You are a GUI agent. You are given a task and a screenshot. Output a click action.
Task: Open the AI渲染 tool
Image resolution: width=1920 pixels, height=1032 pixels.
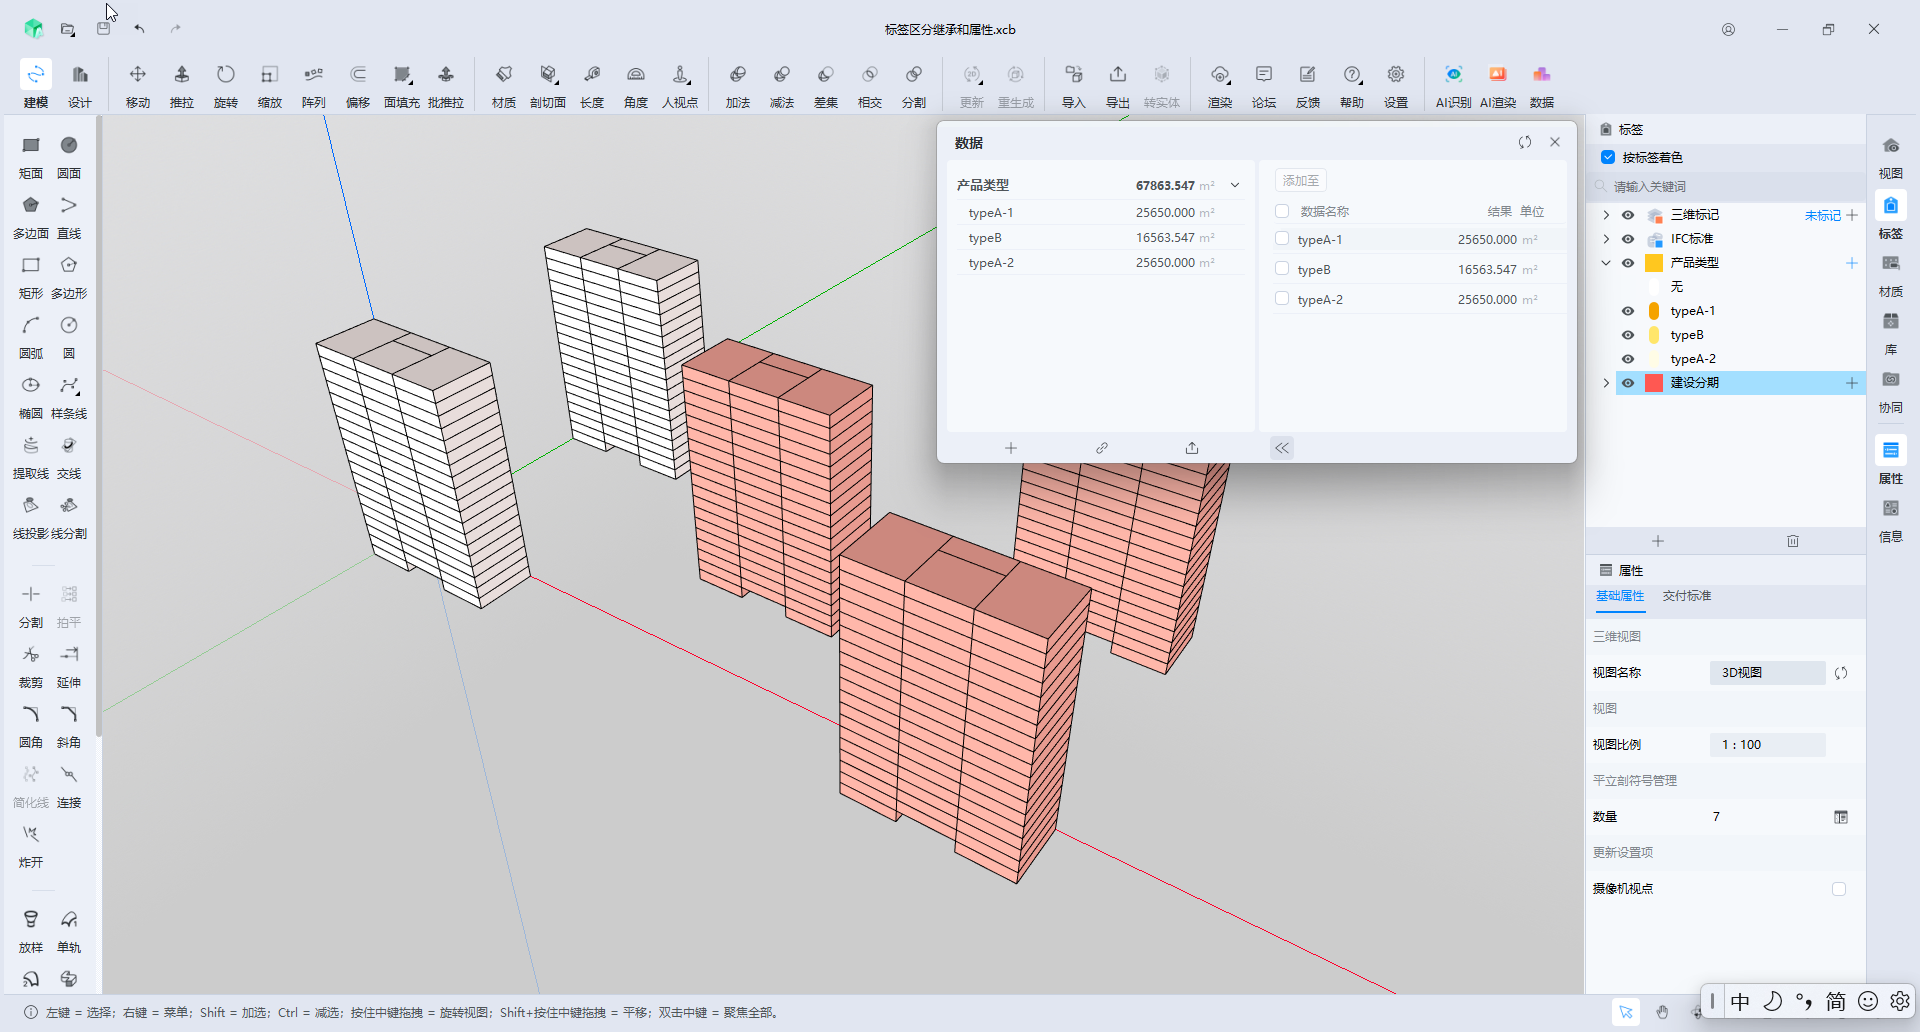pyautogui.click(x=1497, y=85)
